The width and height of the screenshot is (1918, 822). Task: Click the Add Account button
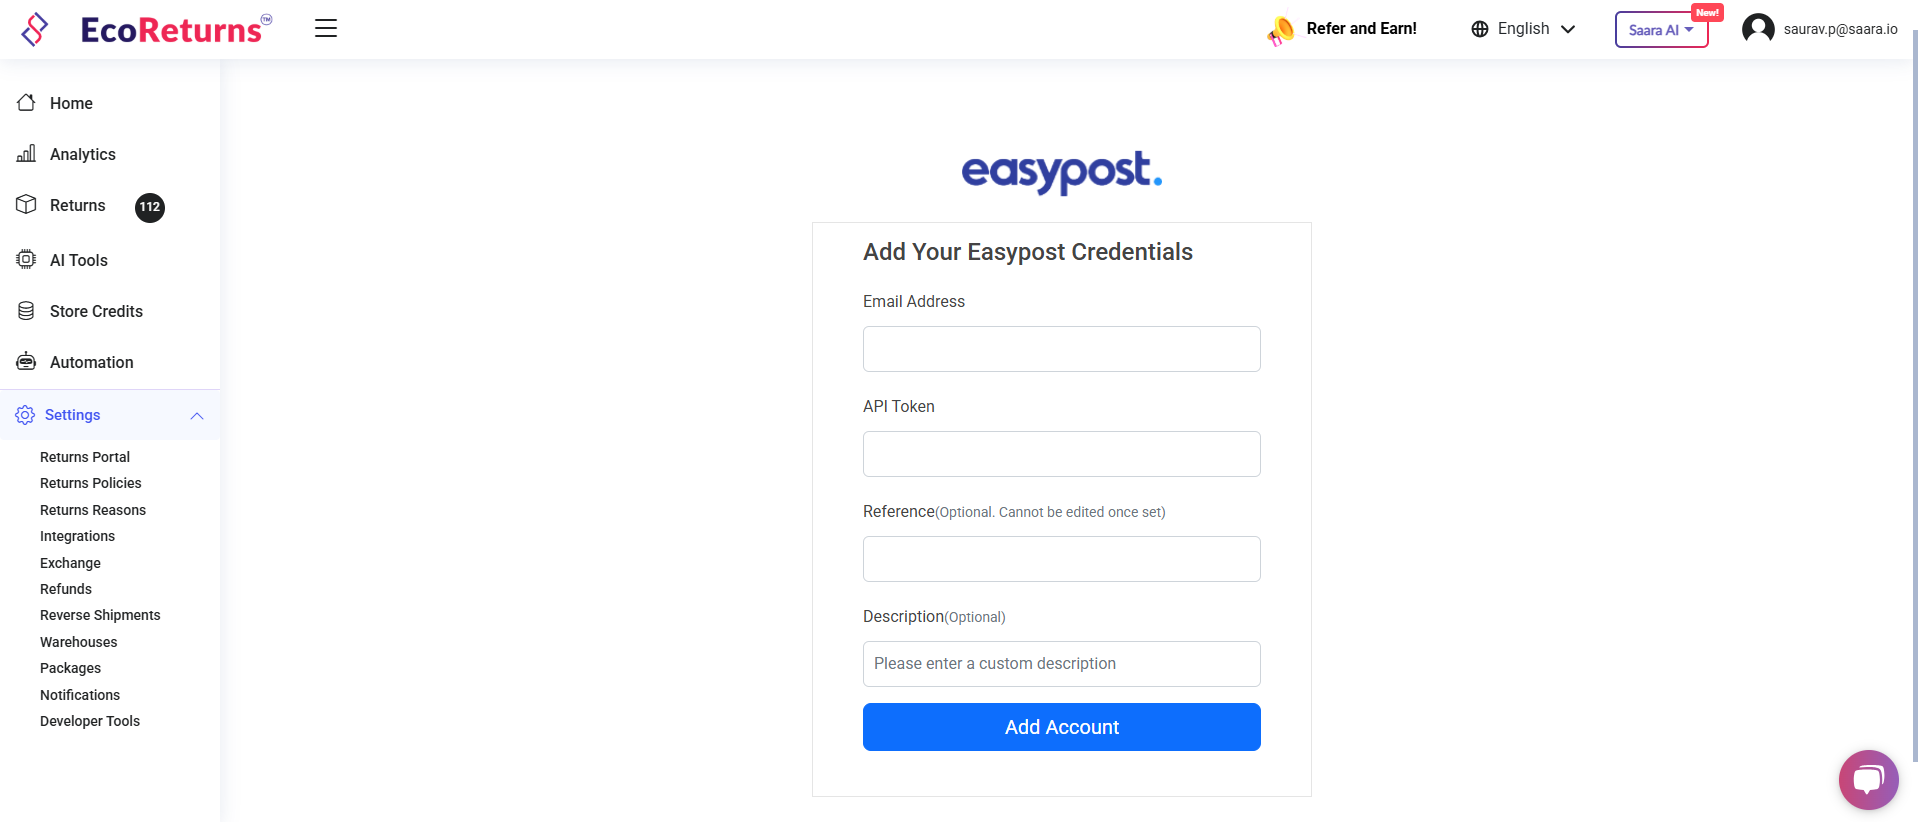coord(1061,727)
